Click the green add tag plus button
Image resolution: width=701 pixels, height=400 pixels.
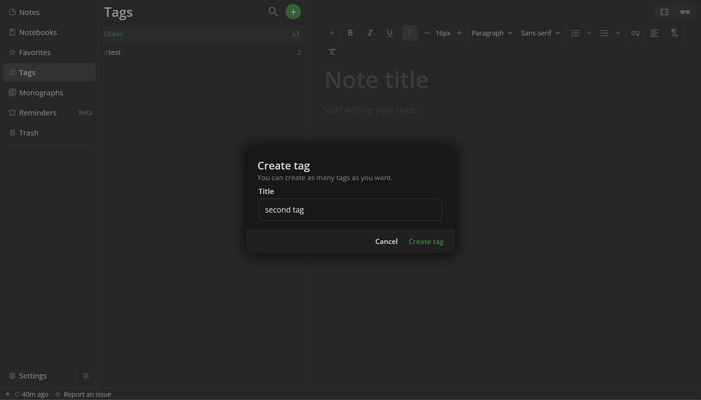[x=293, y=12]
